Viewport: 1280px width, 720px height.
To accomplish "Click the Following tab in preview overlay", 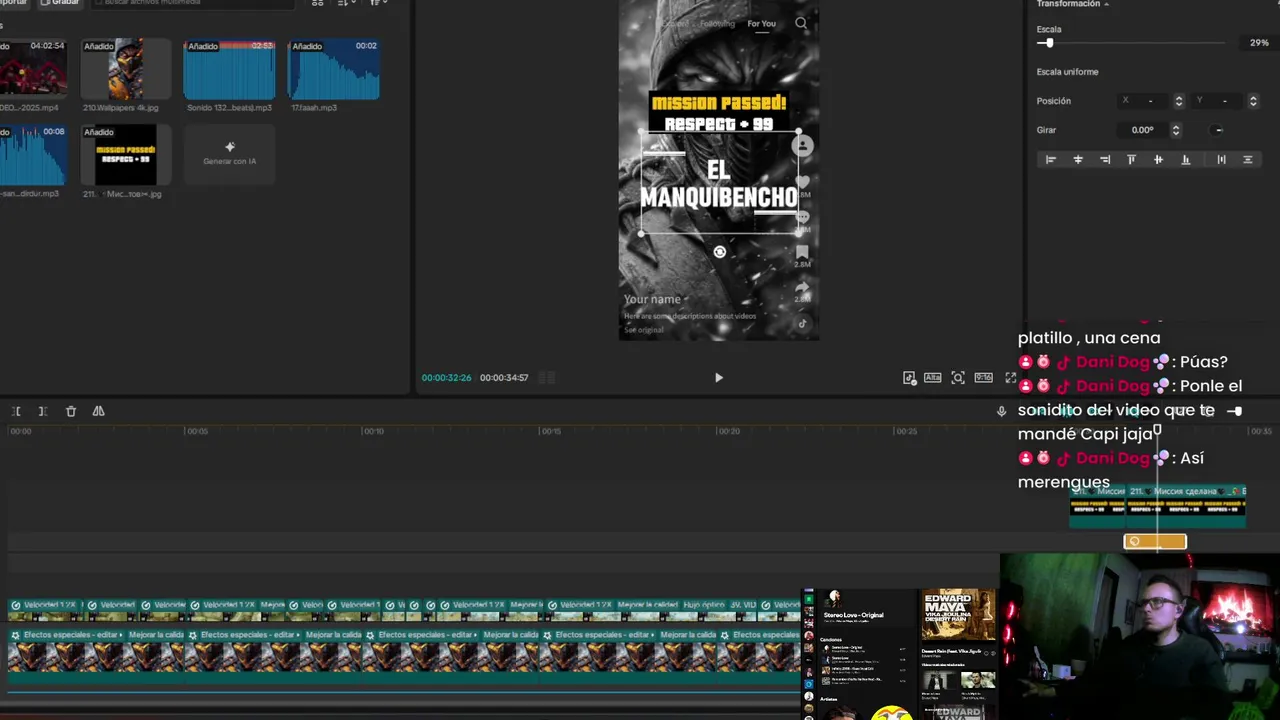I will click(x=717, y=24).
